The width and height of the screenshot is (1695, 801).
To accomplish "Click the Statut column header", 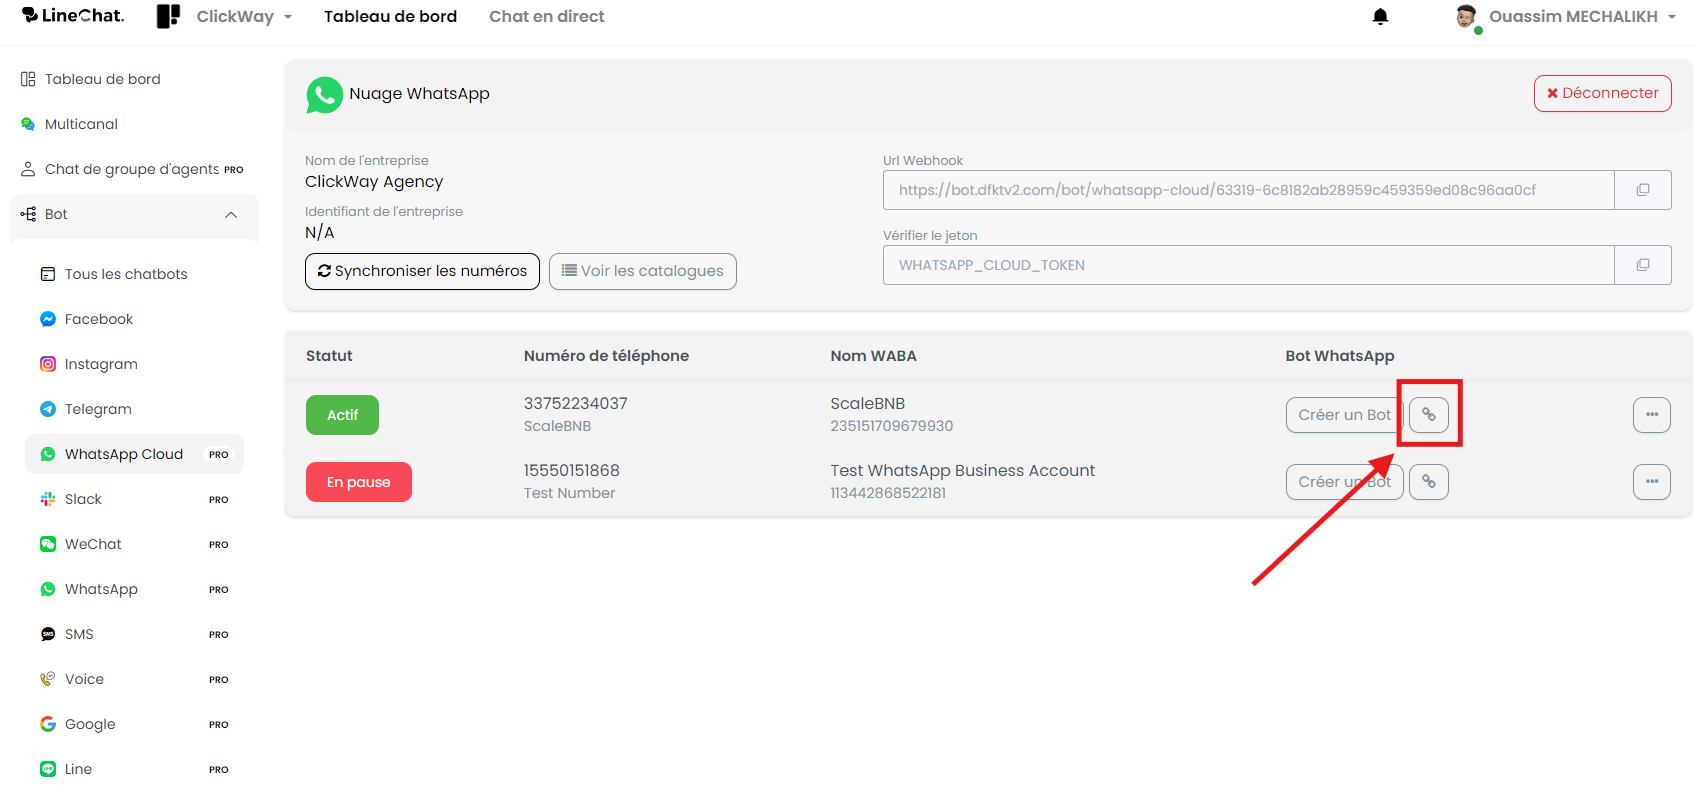I will tap(329, 356).
